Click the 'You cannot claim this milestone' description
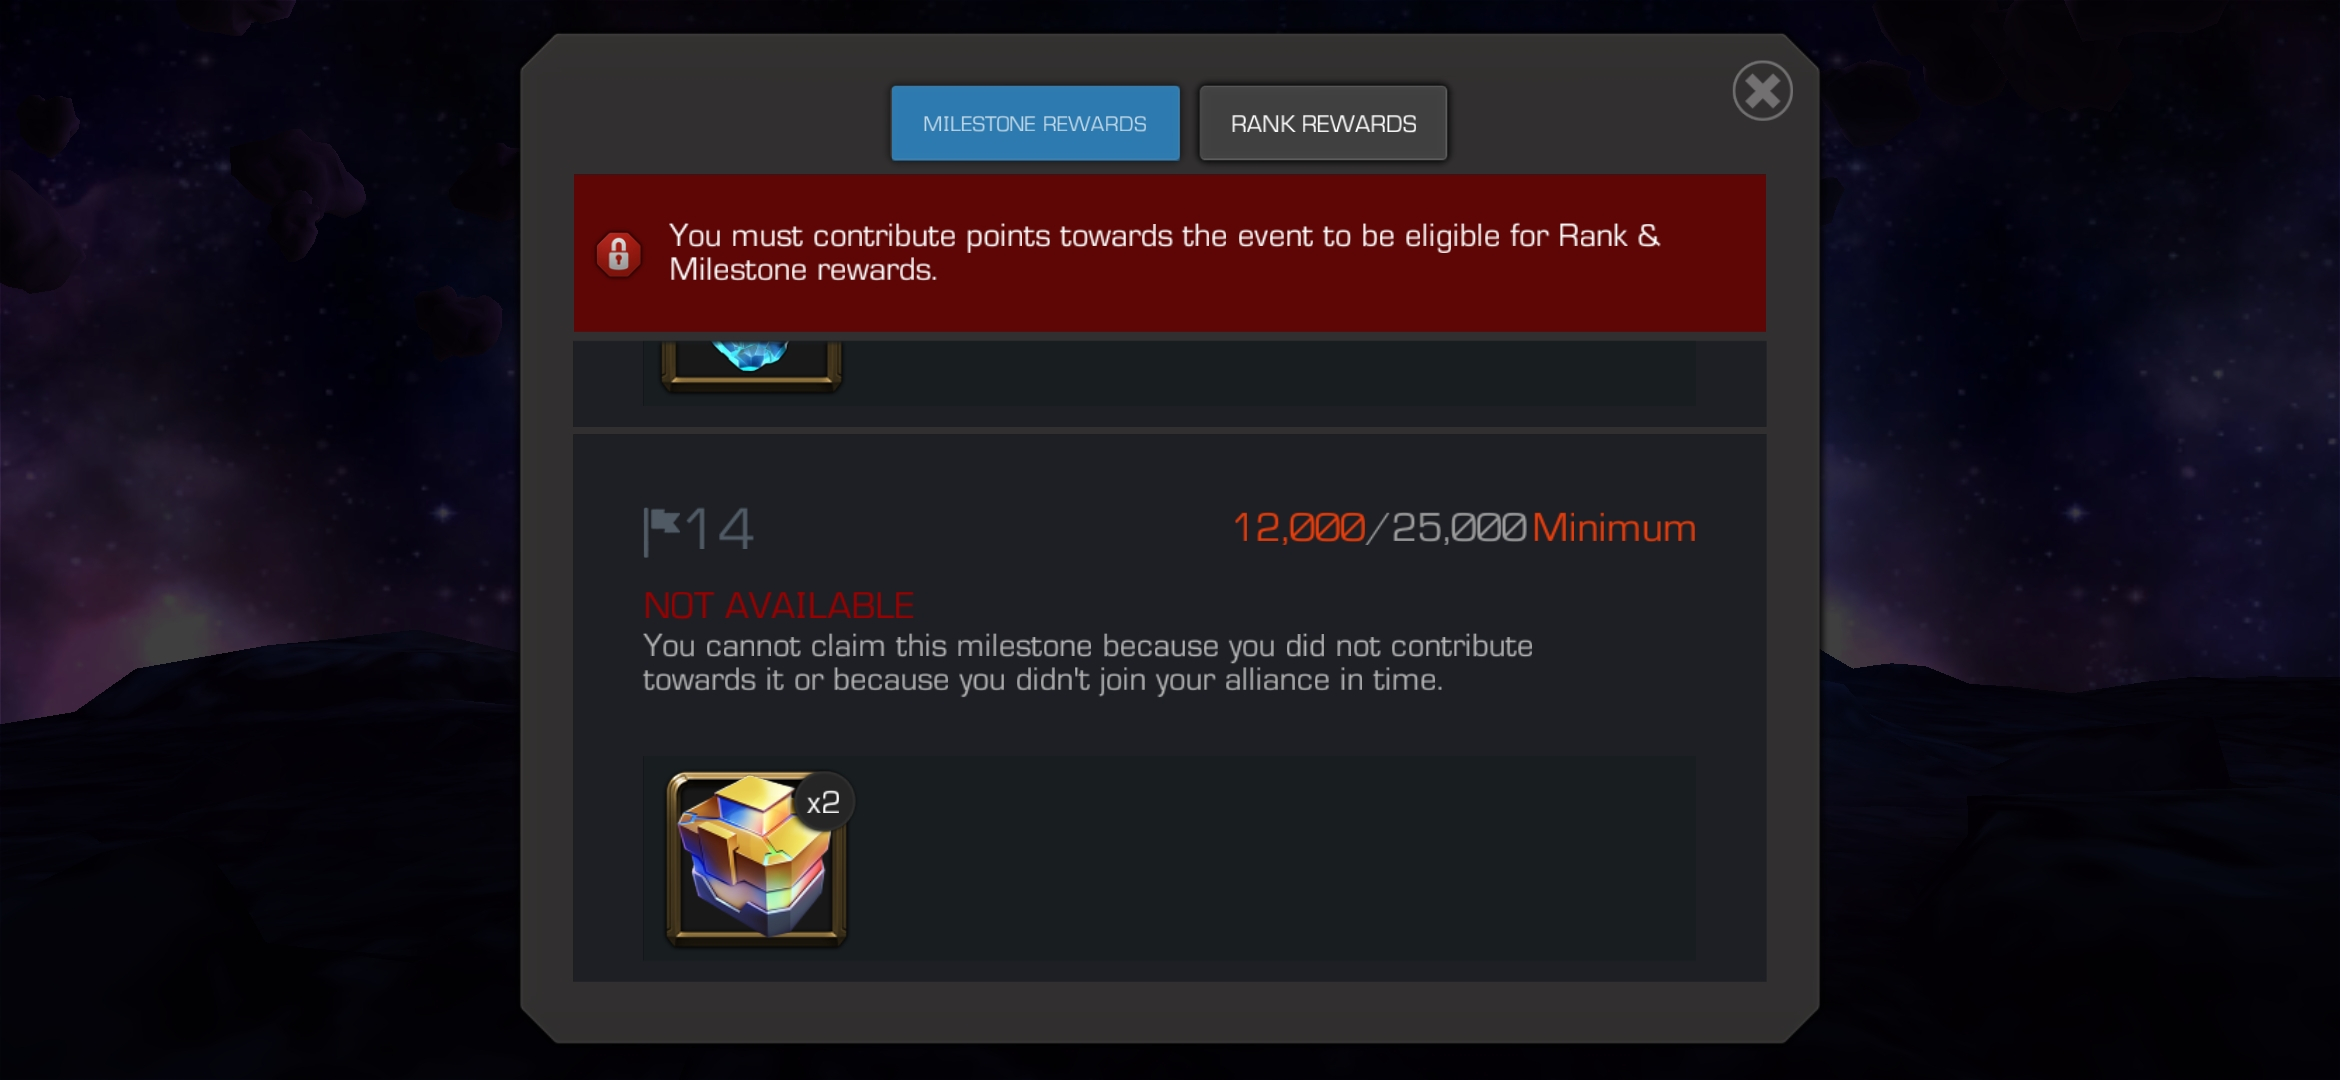The height and width of the screenshot is (1080, 2340). tap(1088, 663)
